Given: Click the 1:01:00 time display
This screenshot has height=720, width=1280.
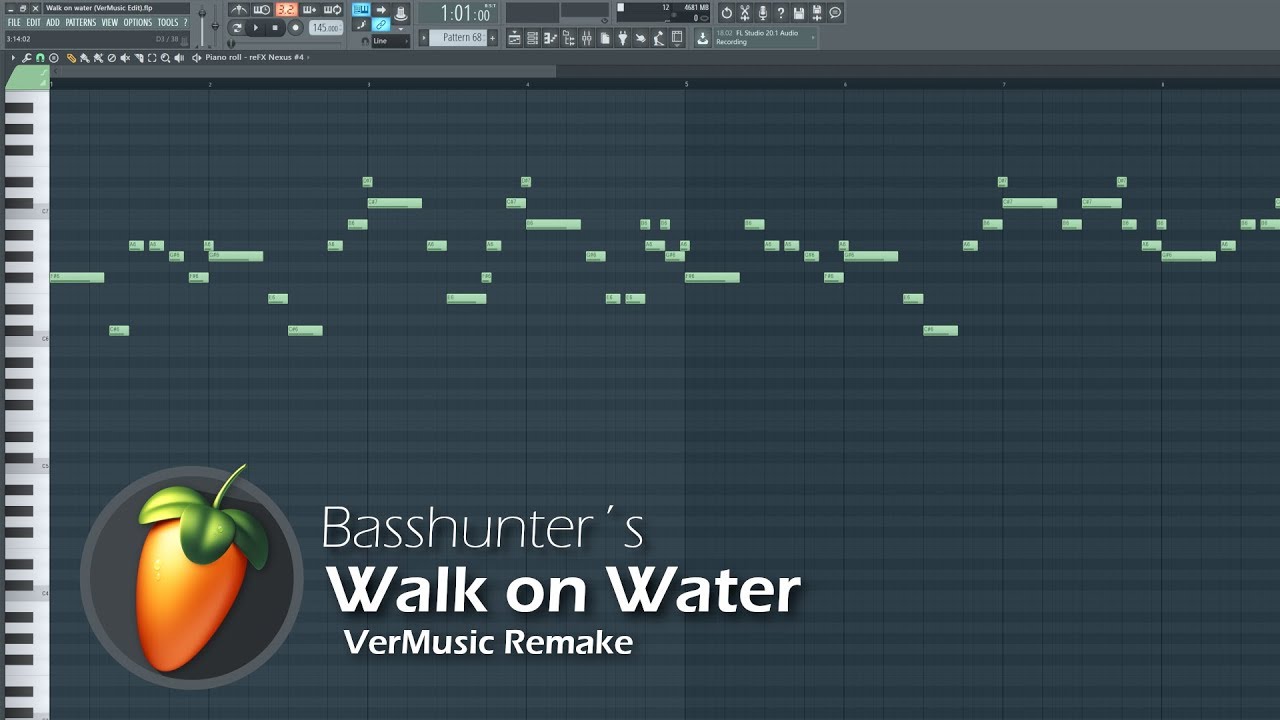Looking at the screenshot, I should tap(457, 12).
